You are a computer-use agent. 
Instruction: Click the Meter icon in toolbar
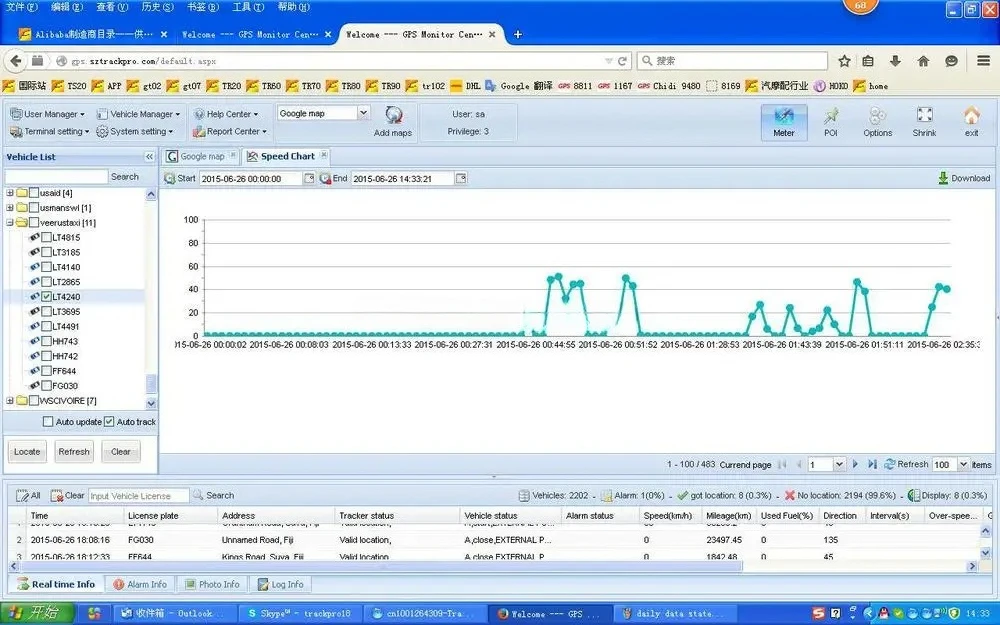pos(784,121)
